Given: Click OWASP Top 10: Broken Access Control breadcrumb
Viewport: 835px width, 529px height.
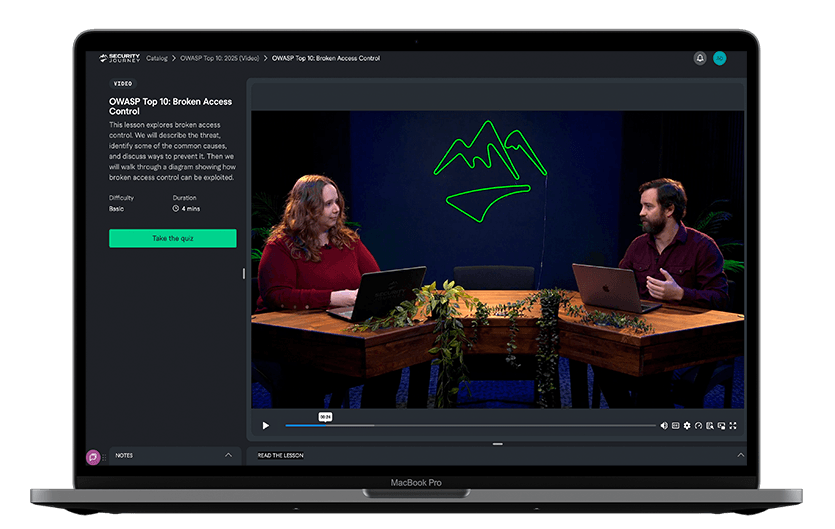Looking at the screenshot, I should point(326,59).
